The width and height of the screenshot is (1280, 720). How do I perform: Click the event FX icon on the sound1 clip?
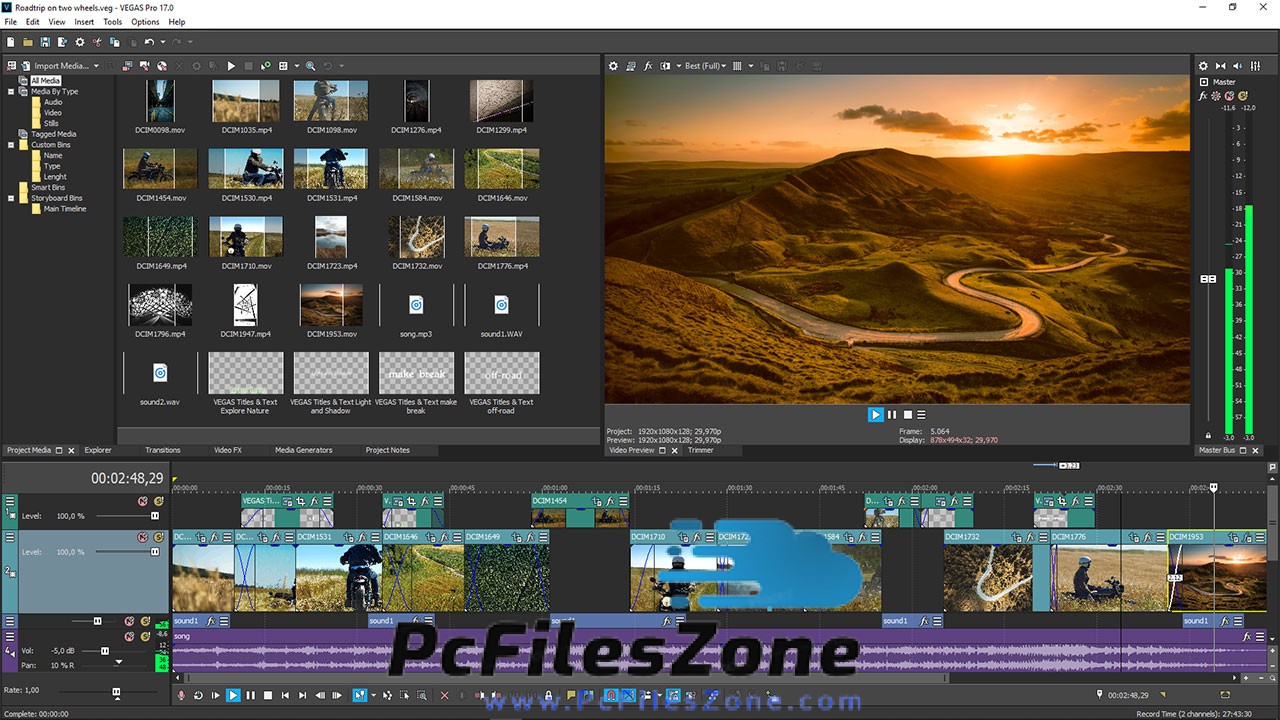[211, 621]
